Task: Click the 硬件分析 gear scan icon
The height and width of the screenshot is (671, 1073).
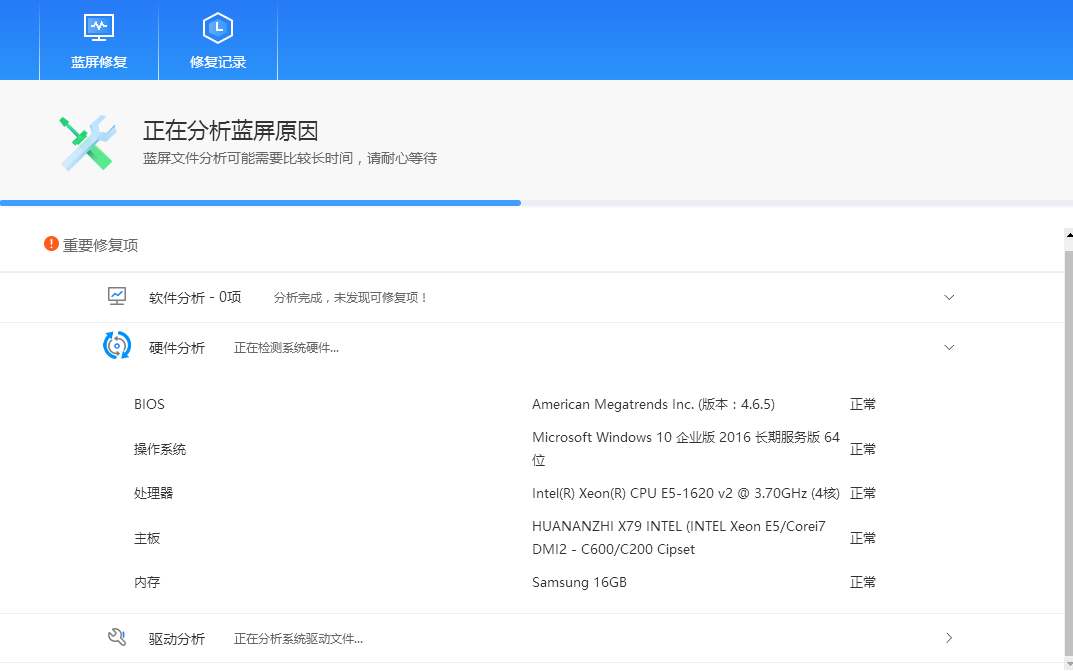Action: pos(117,345)
